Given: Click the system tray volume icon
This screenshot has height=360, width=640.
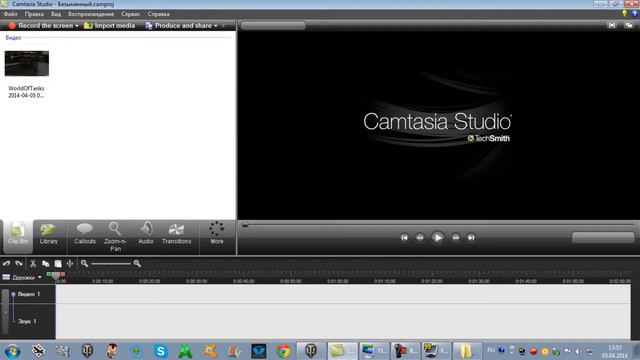Looking at the screenshot, I should (578, 351).
